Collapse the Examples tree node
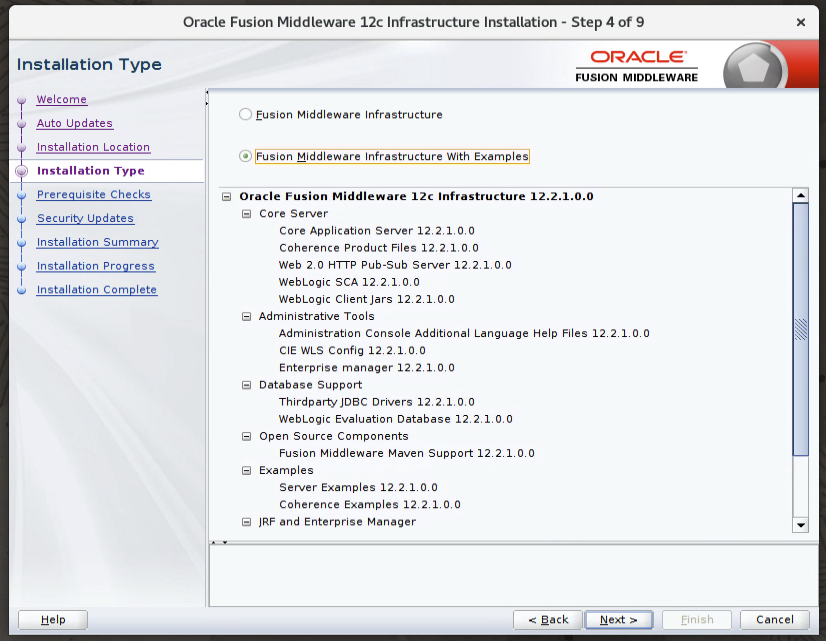 (x=246, y=470)
